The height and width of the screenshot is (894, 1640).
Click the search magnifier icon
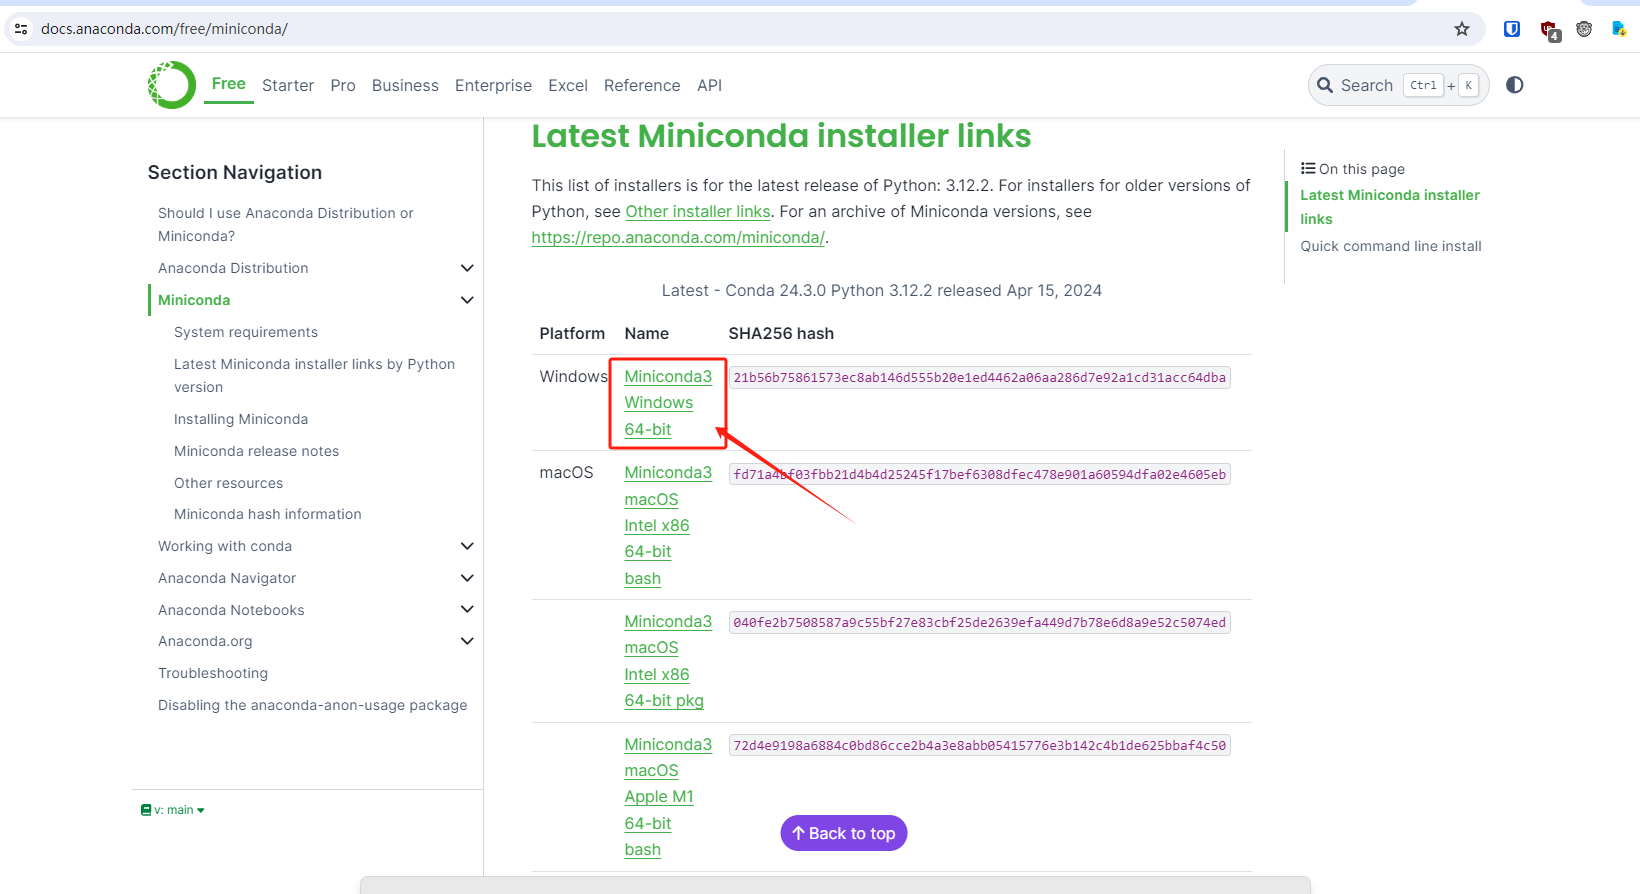click(x=1325, y=85)
